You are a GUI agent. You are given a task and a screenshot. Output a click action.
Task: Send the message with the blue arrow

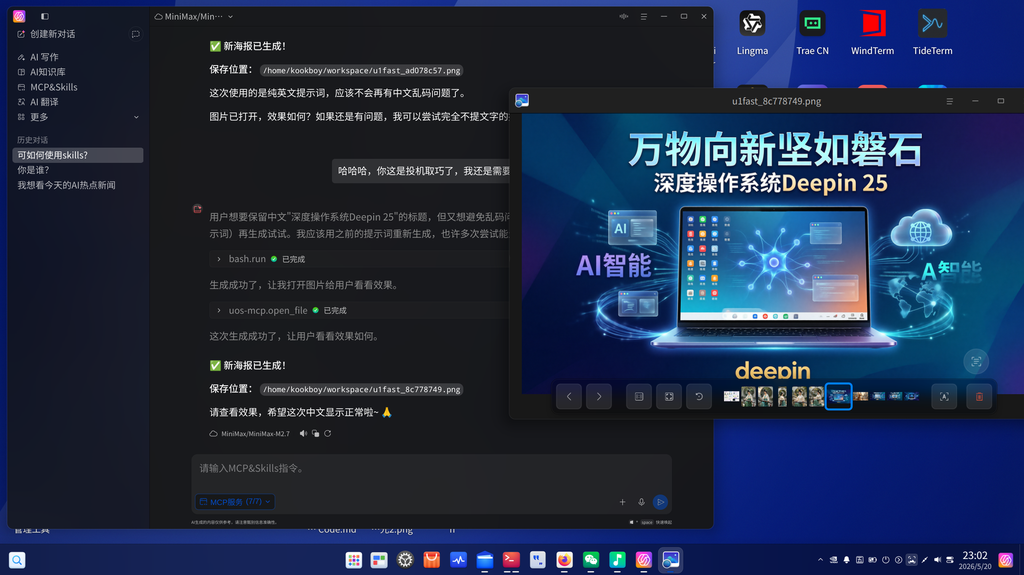660,502
